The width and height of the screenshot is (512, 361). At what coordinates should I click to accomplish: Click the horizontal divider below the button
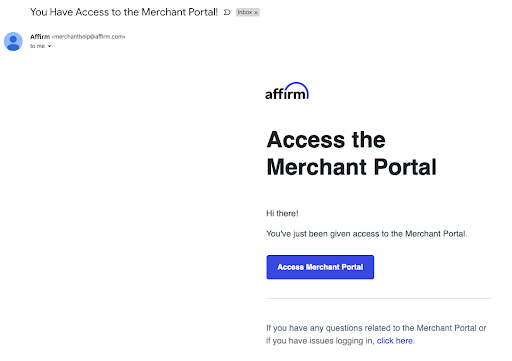point(378,299)
